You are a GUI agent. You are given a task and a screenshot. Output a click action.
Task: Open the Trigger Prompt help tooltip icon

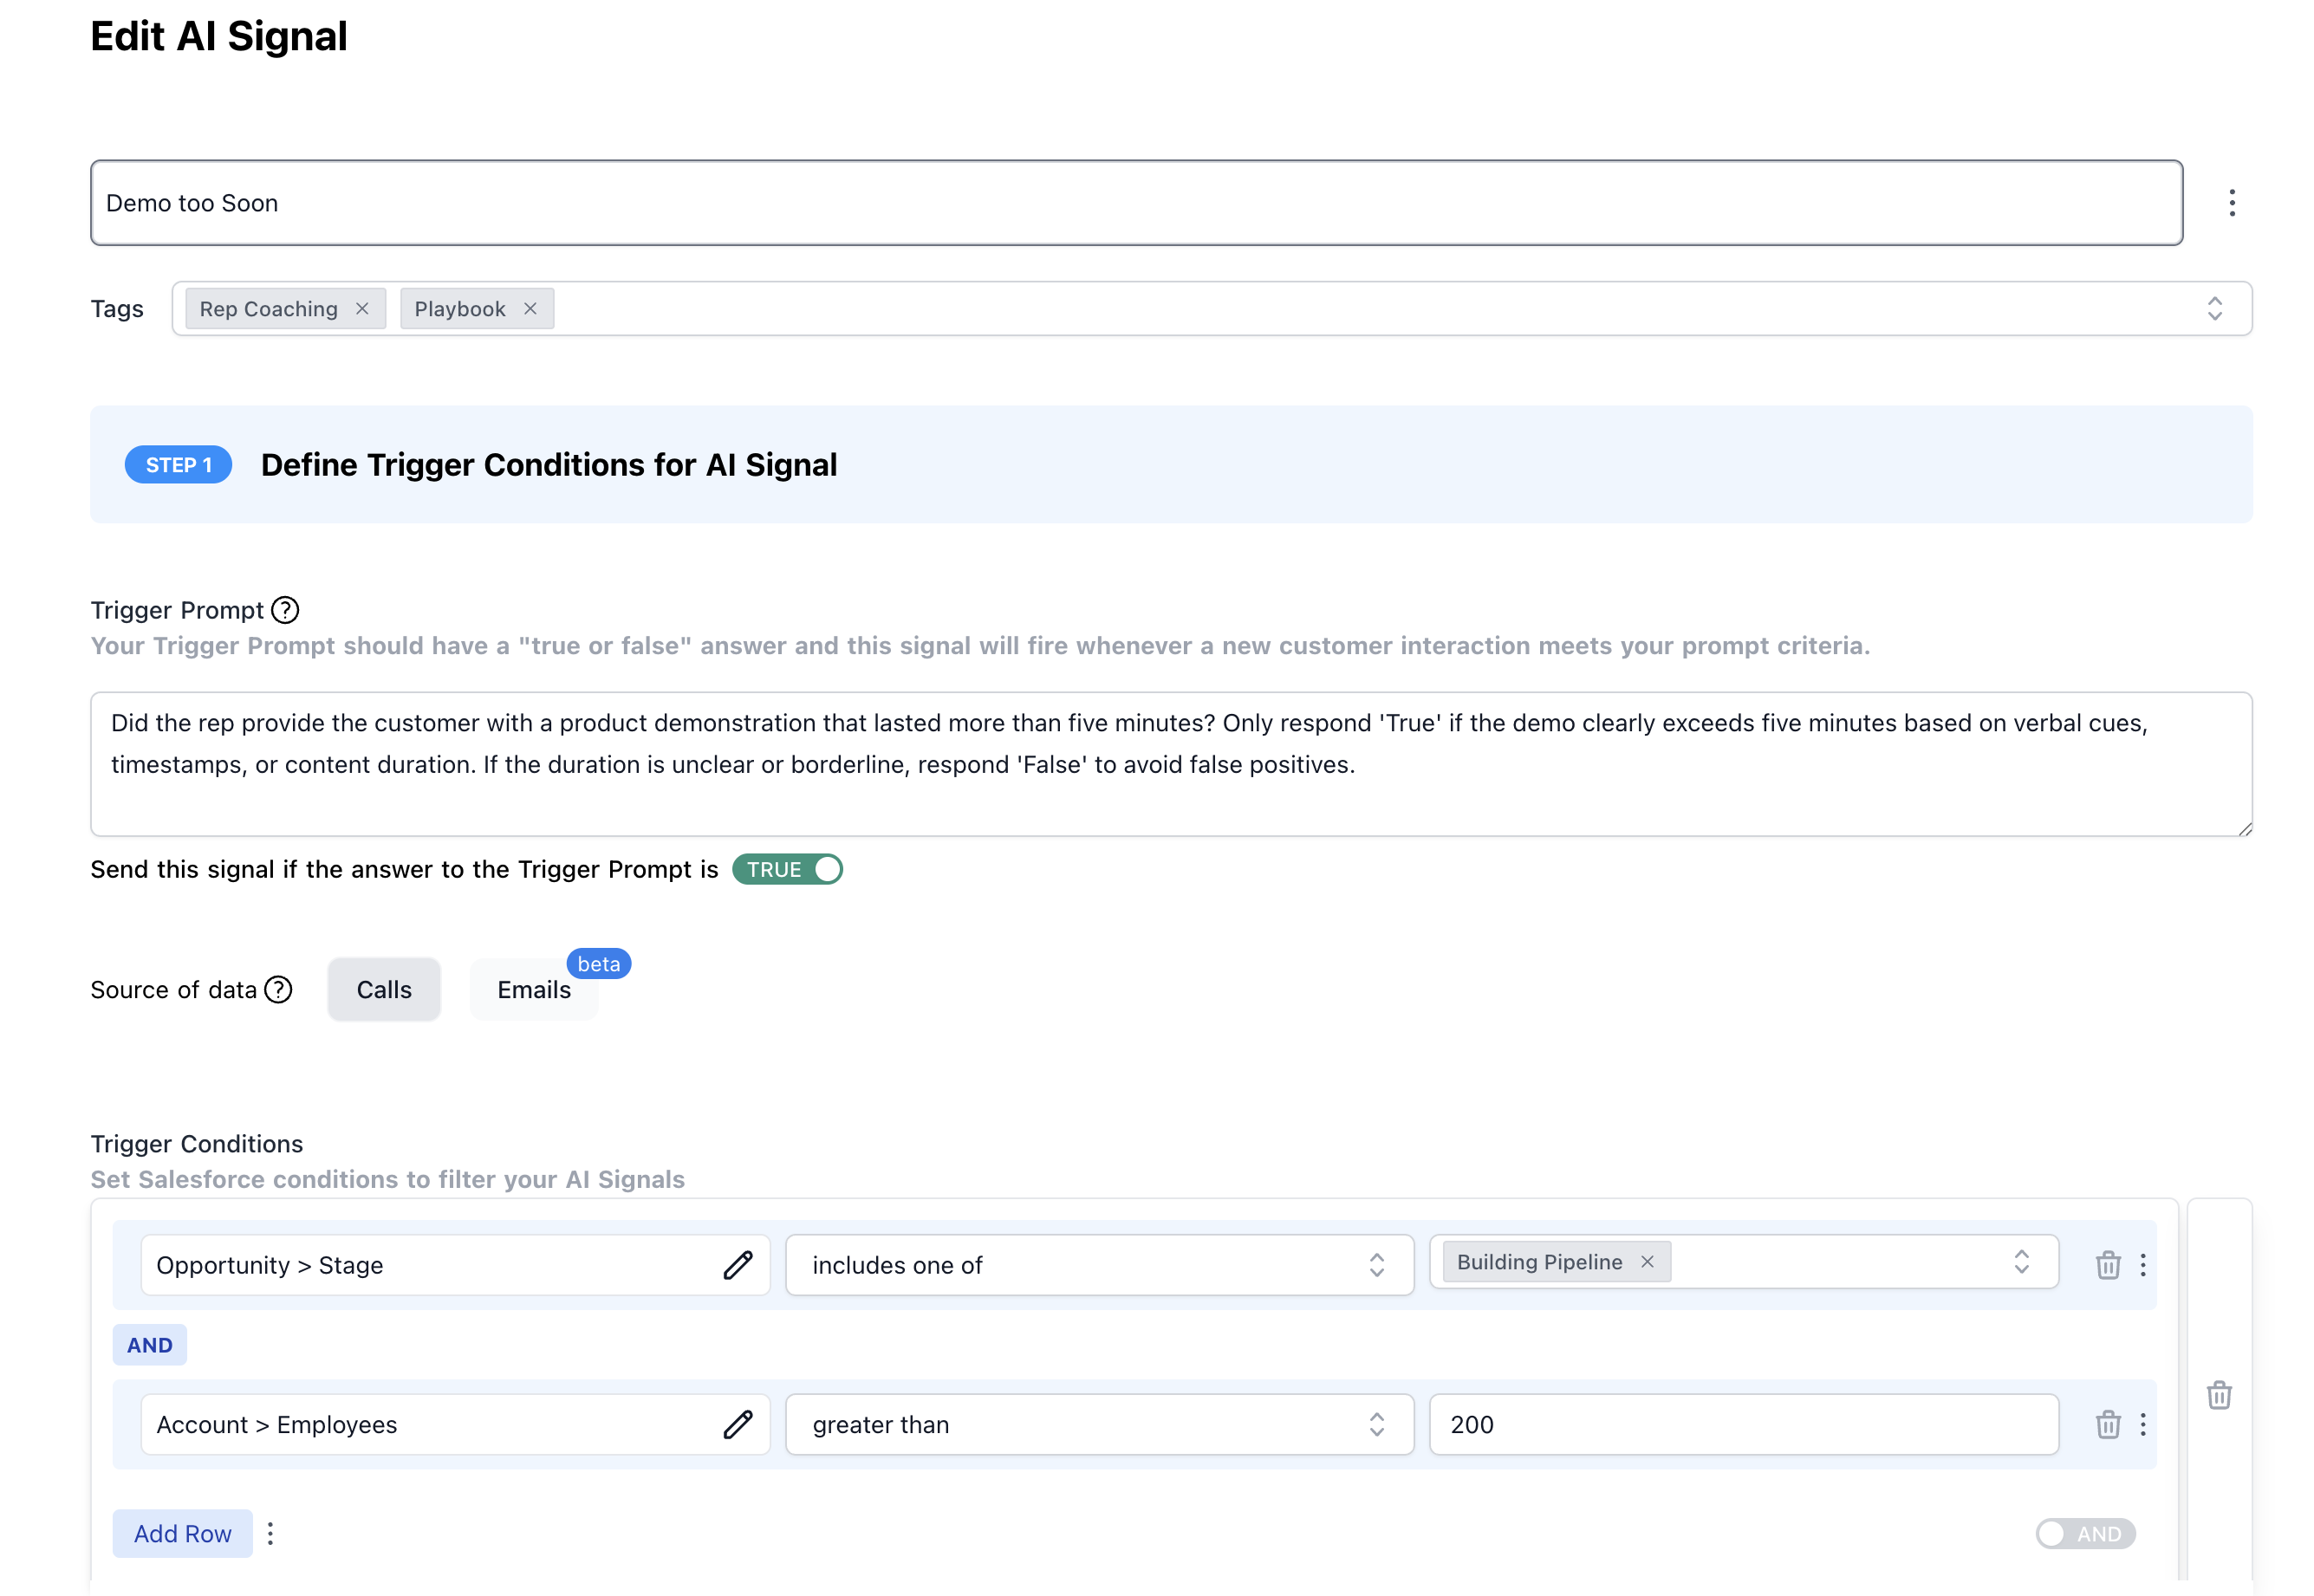click(x=285, y=609)
